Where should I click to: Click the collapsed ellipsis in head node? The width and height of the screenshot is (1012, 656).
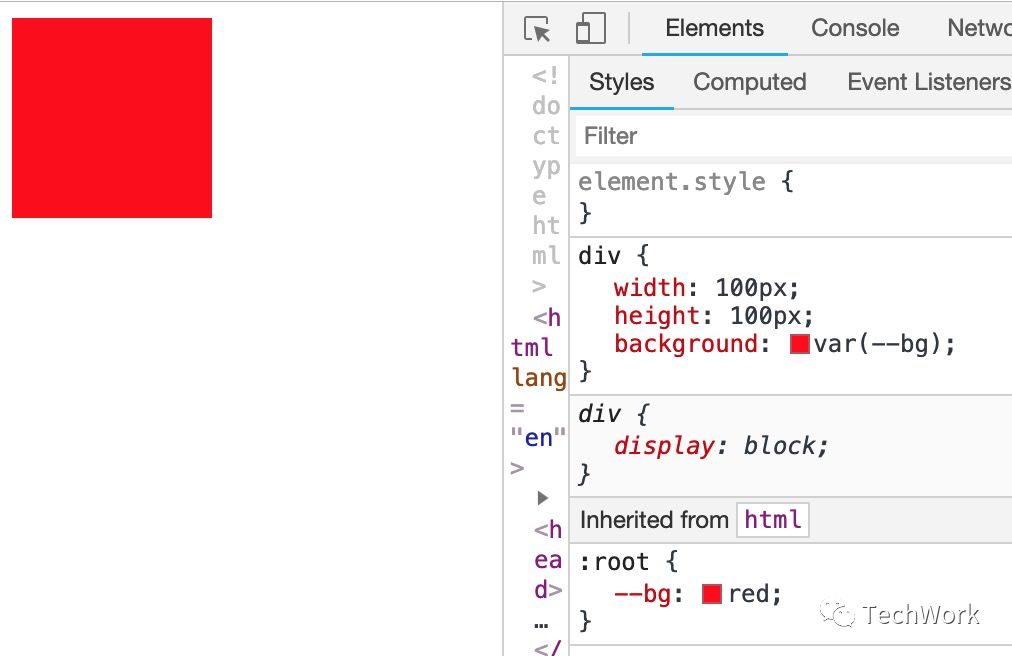click(x=541, y=624)
